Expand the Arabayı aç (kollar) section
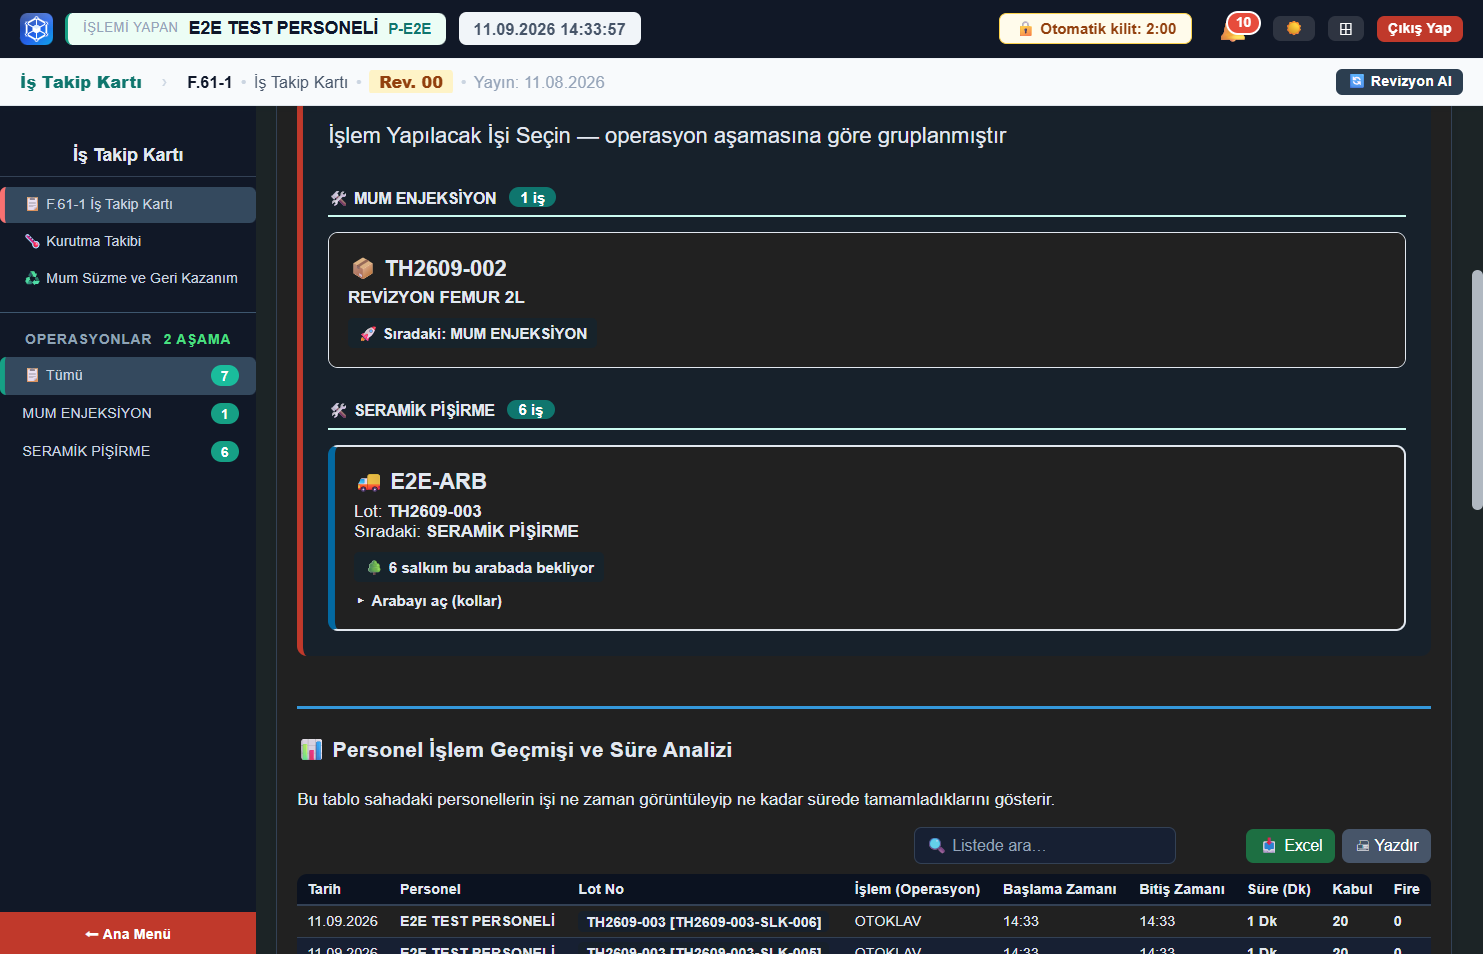1483x954 pixels. coord(429,601)
